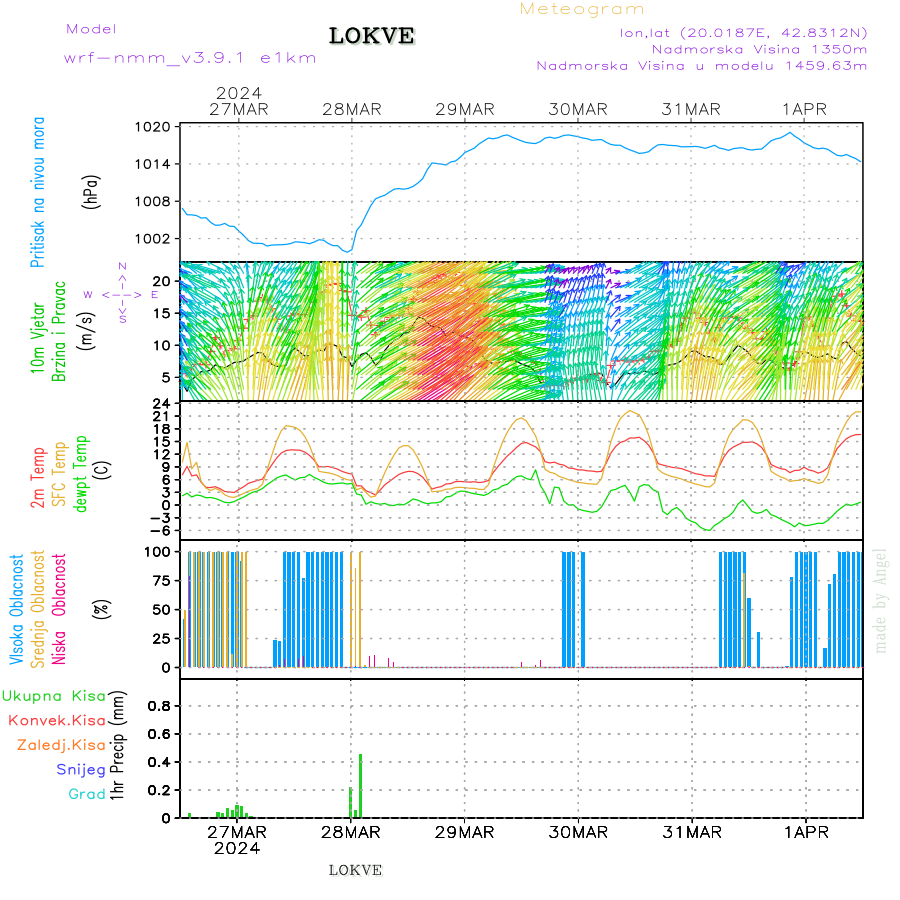Click the 0.8 precipitation axis value

point(159,706)
